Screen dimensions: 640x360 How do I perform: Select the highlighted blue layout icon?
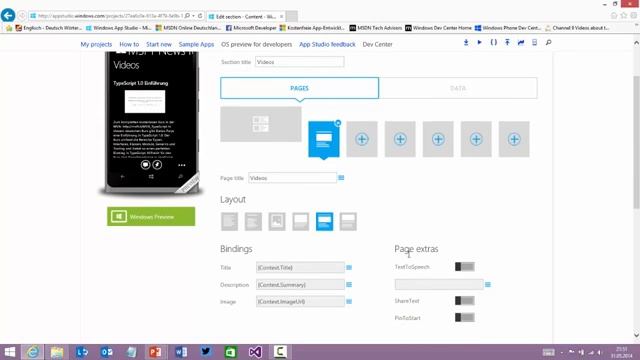coord(324,222)
